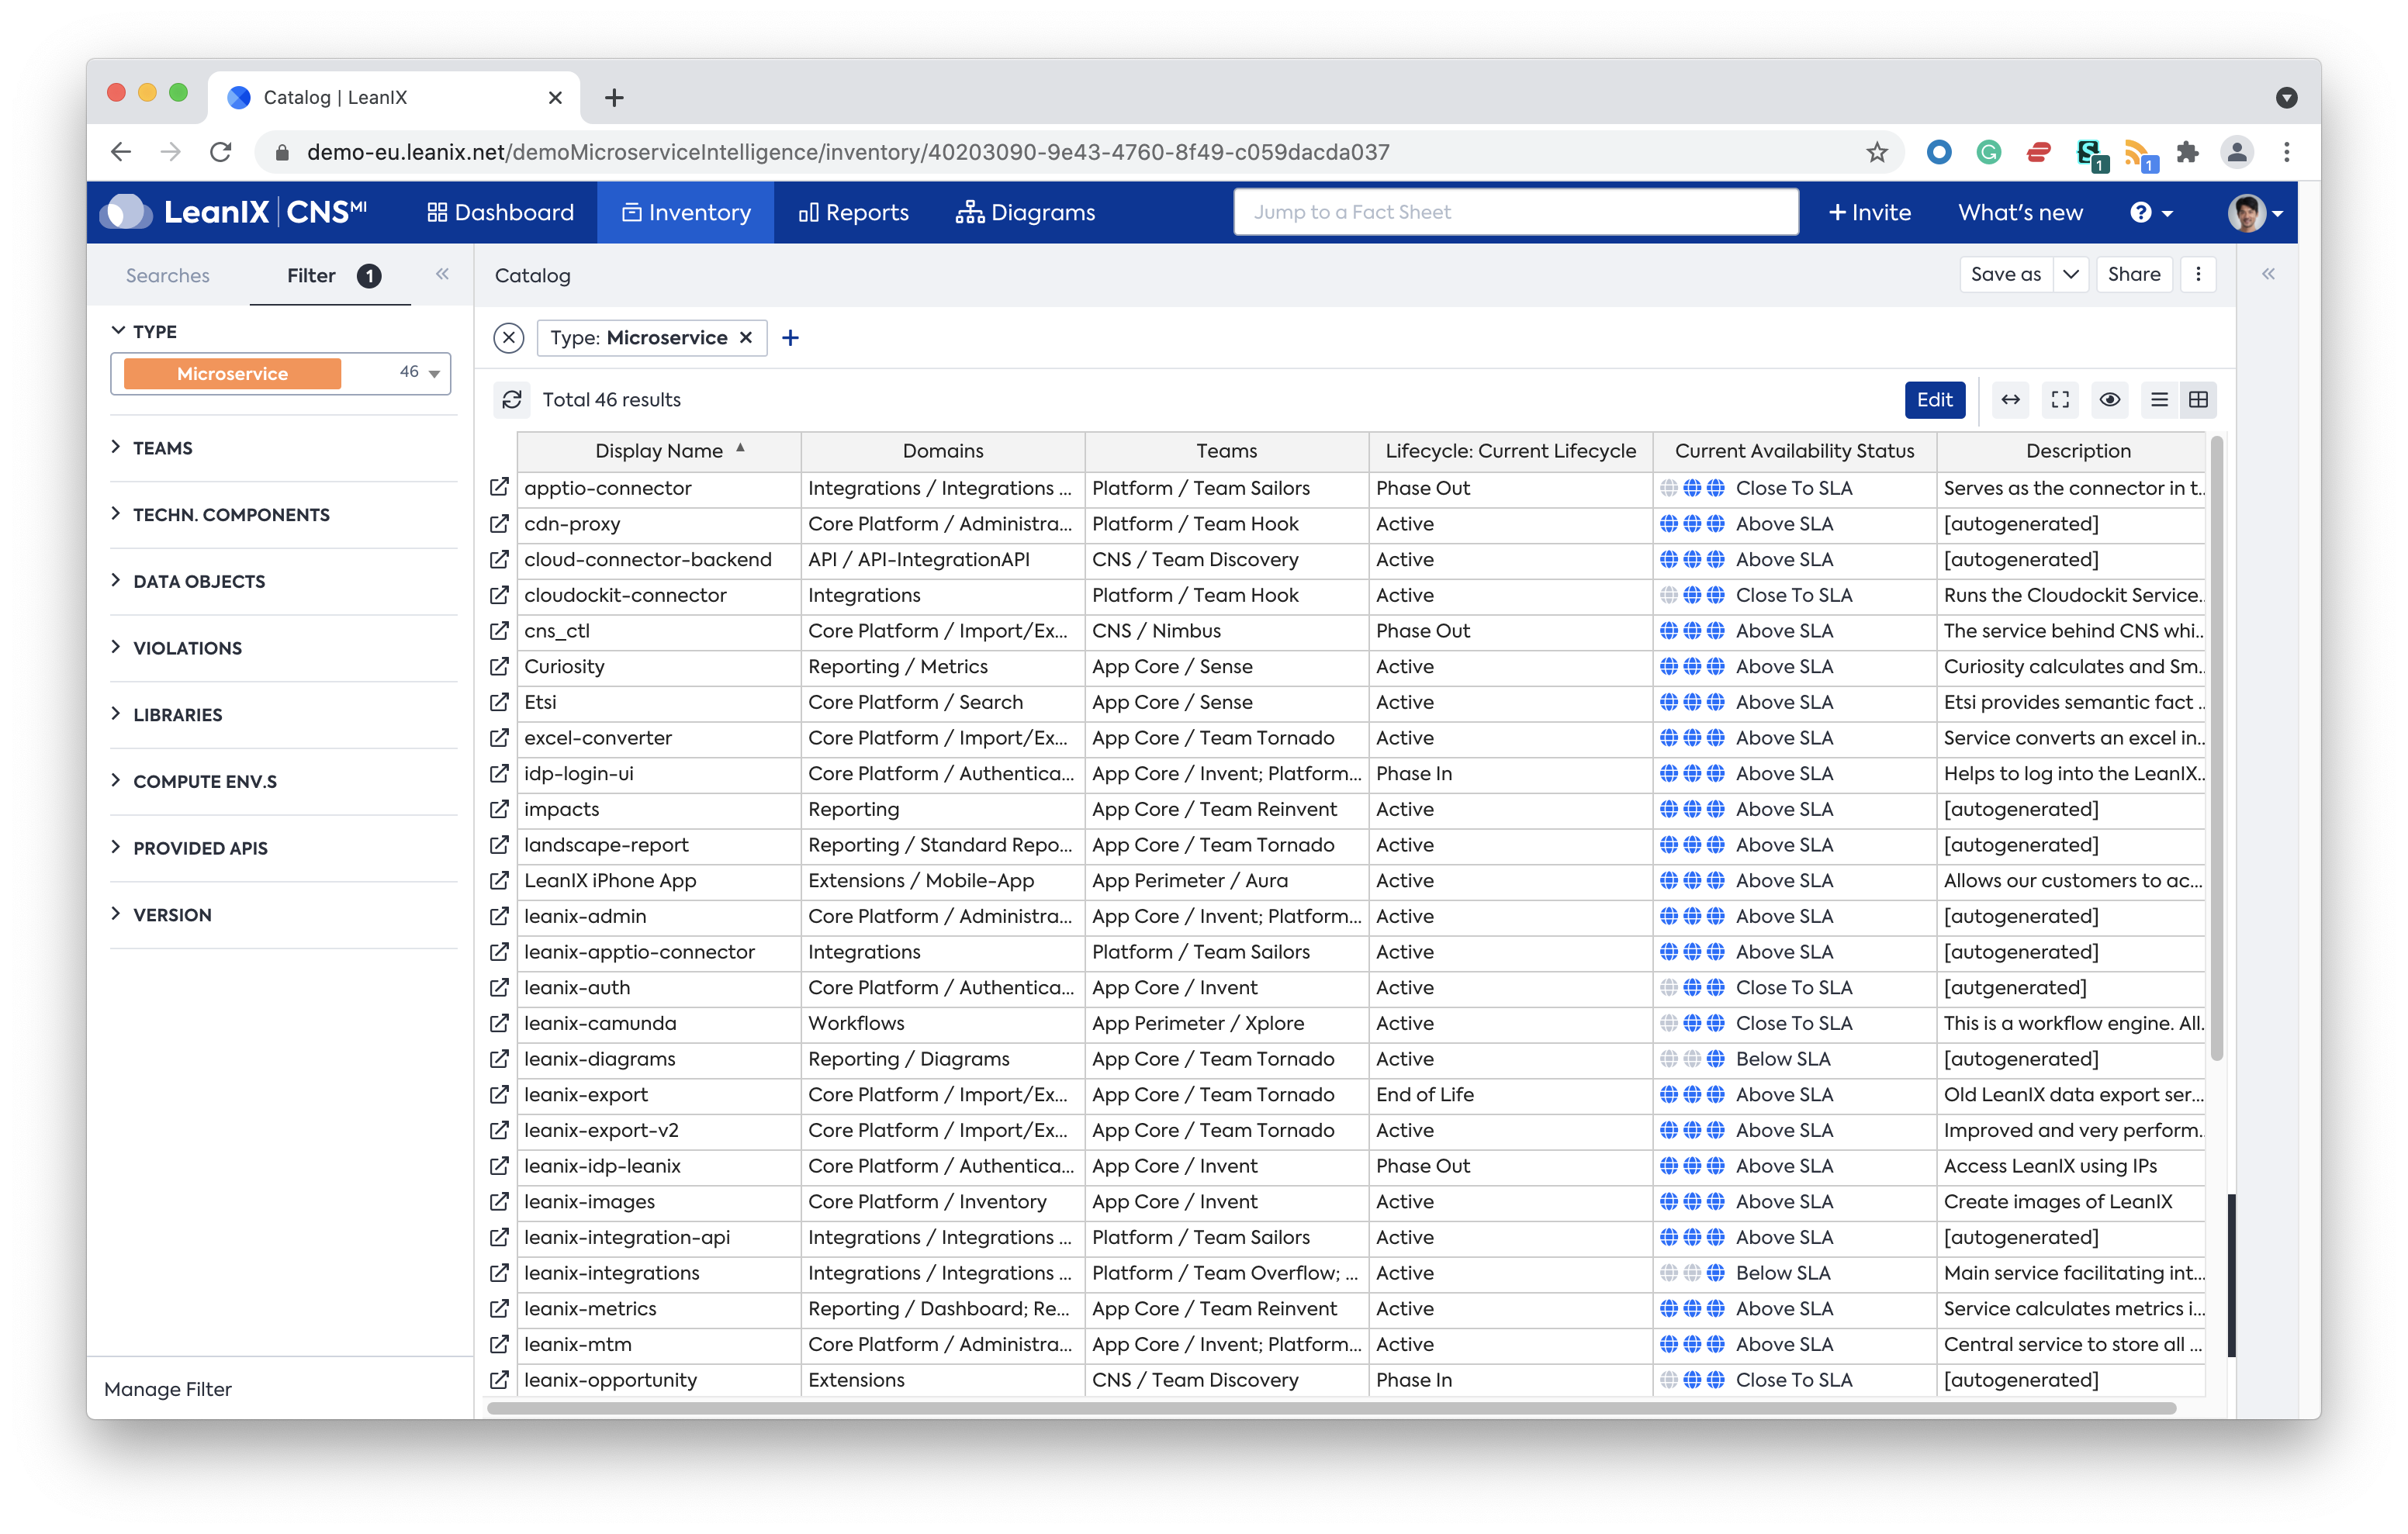Clear all filters with circled X
The image size is (2408, 1534).
click(x=509, y=338)
